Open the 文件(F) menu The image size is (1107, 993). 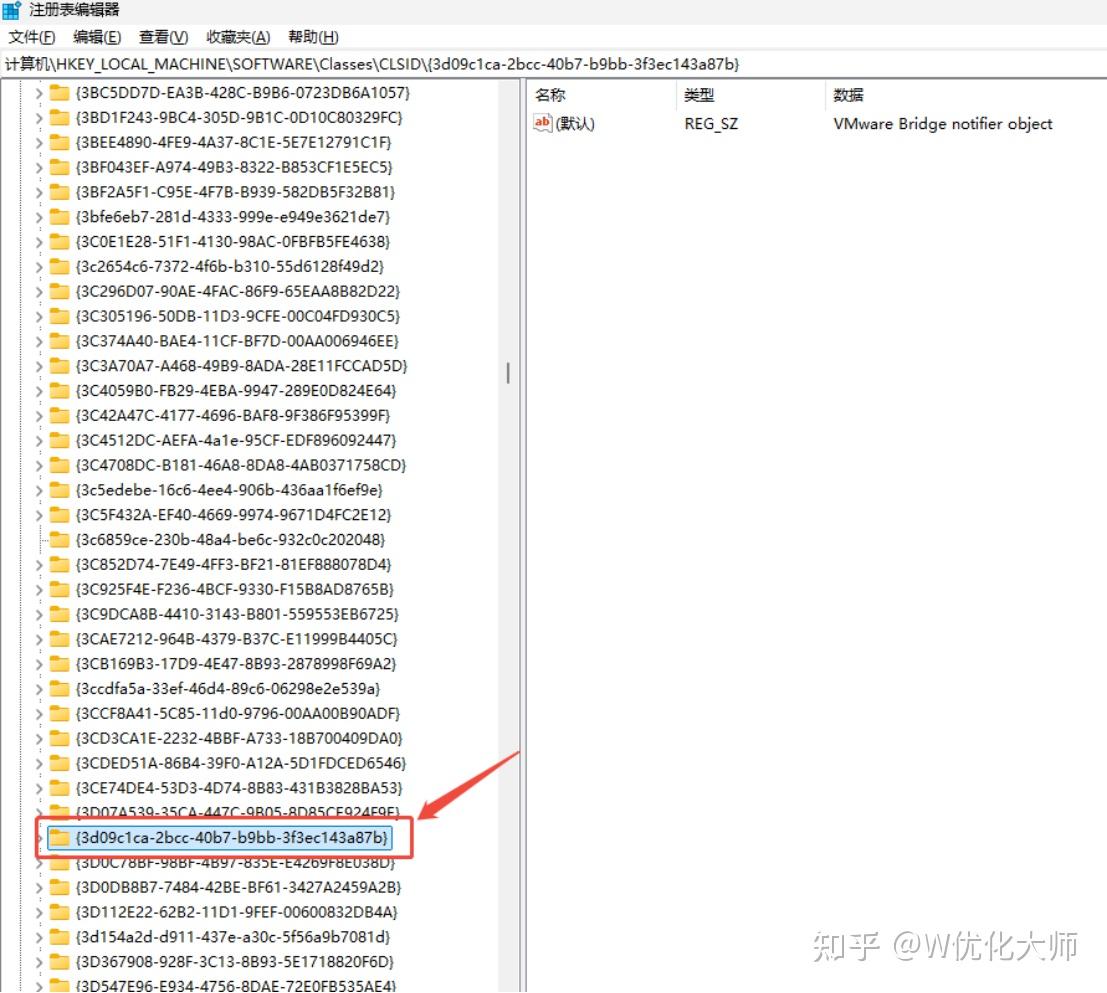(x=31, y=37)
